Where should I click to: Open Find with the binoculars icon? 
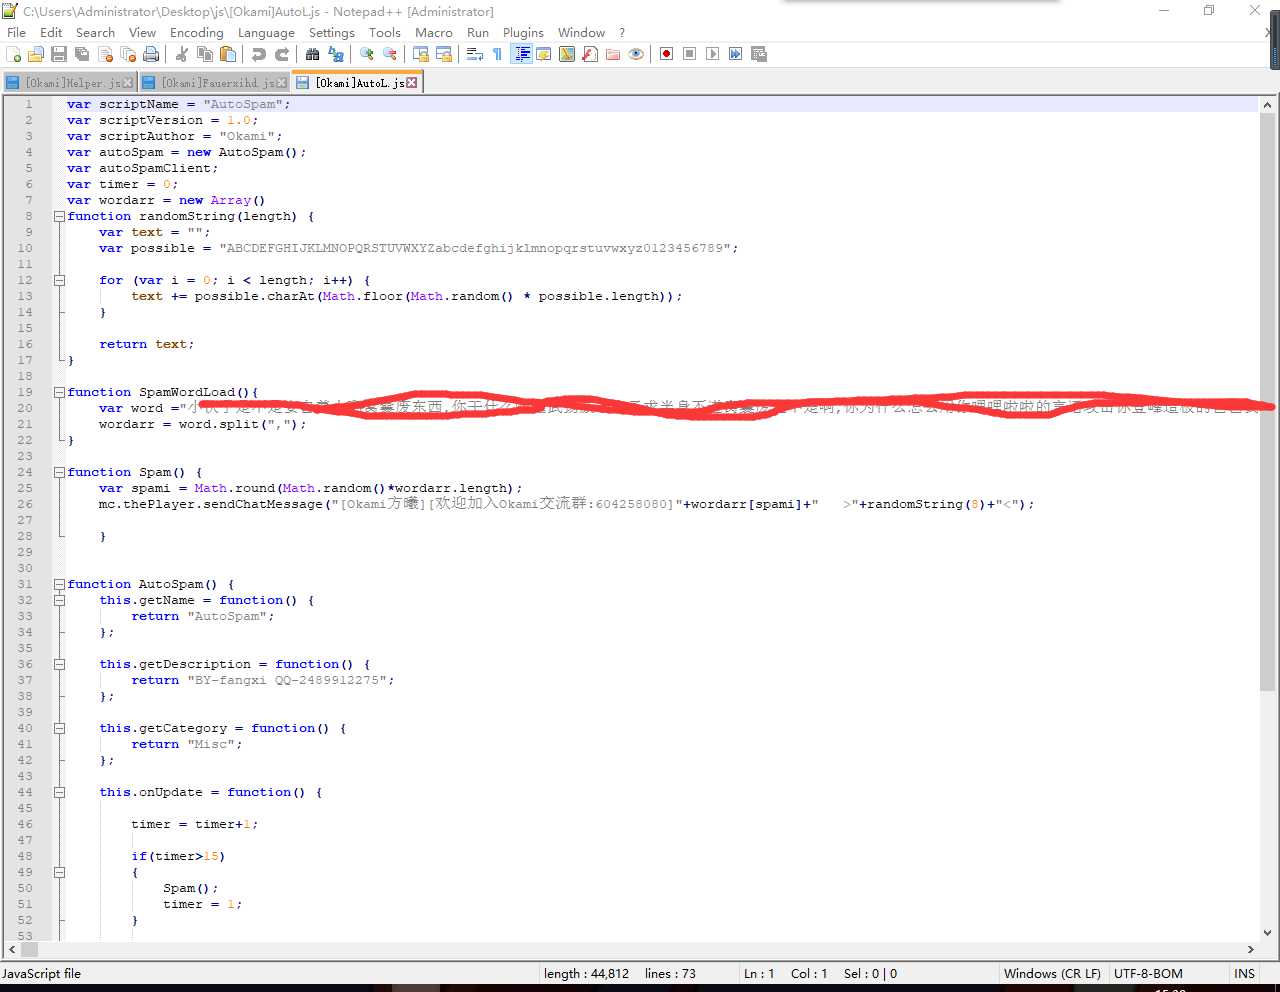pos(313,54)
